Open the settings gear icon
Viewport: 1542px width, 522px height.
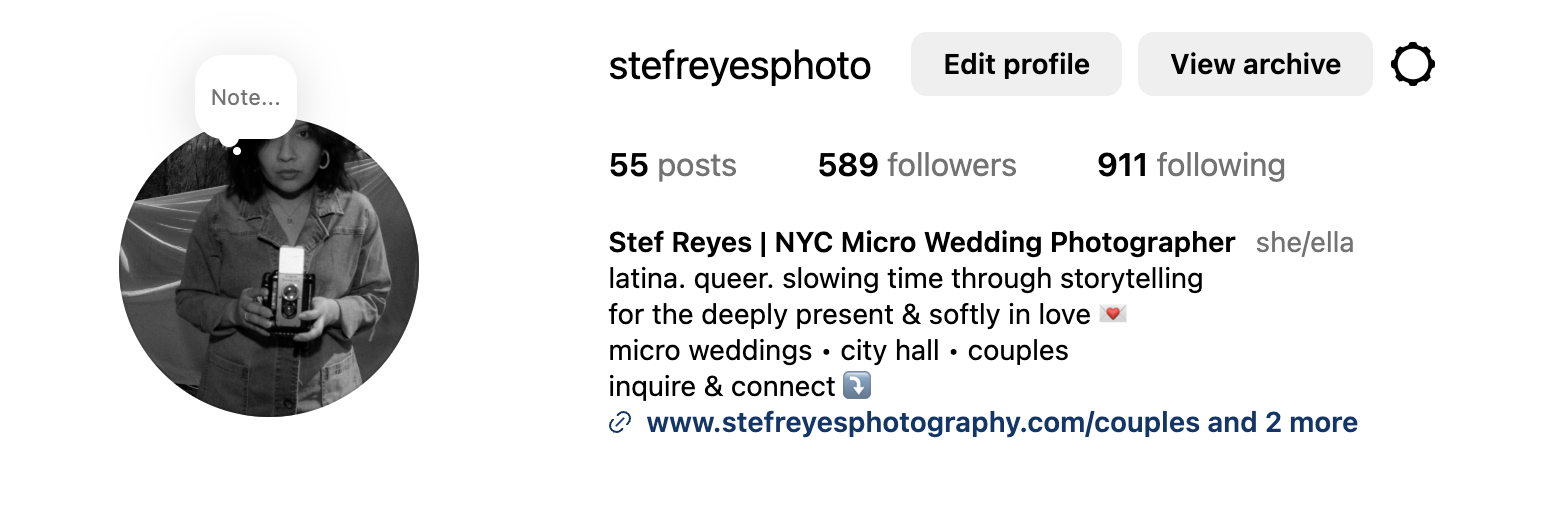1413,65
